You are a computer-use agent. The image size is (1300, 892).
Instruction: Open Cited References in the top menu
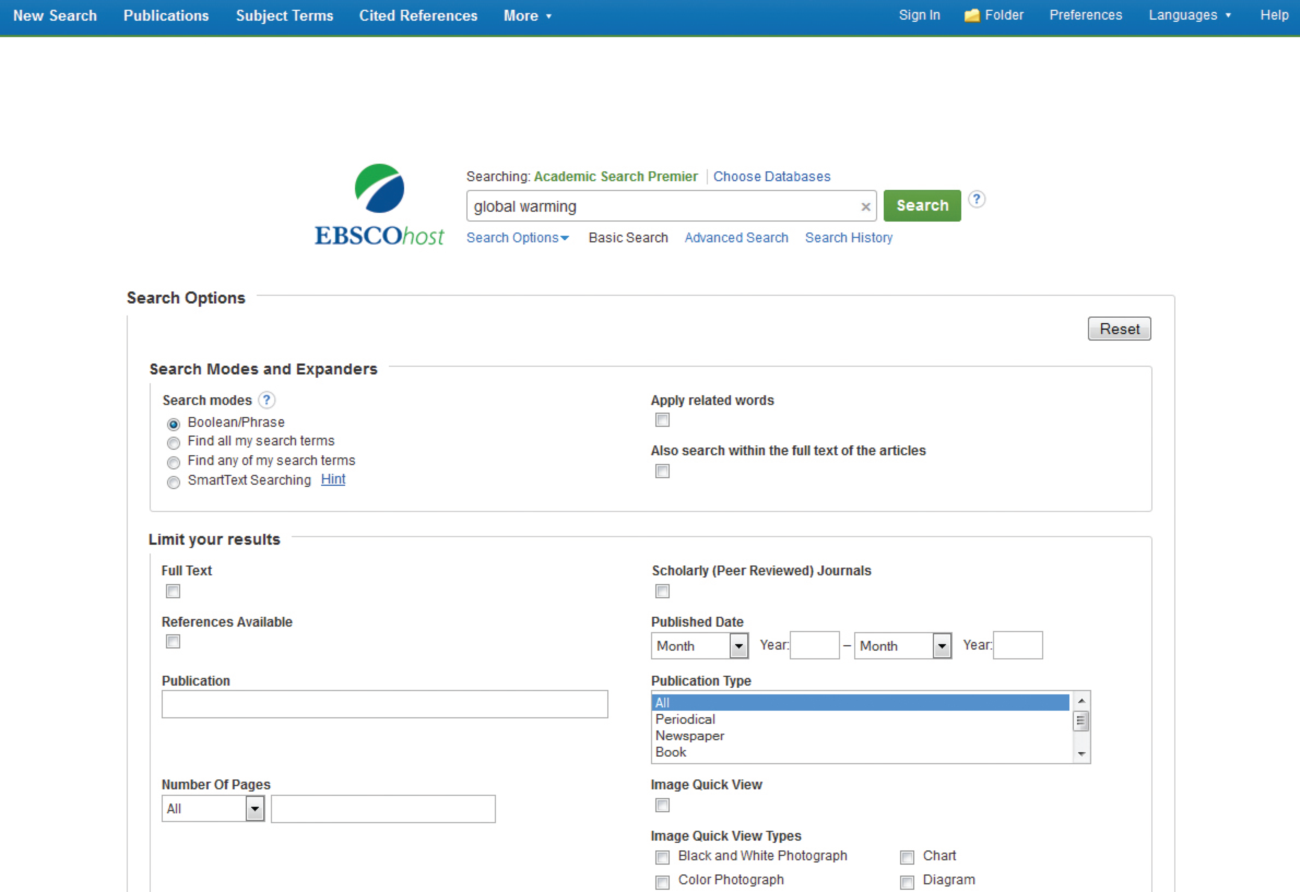pyautogui.click(x=418, y=16)
